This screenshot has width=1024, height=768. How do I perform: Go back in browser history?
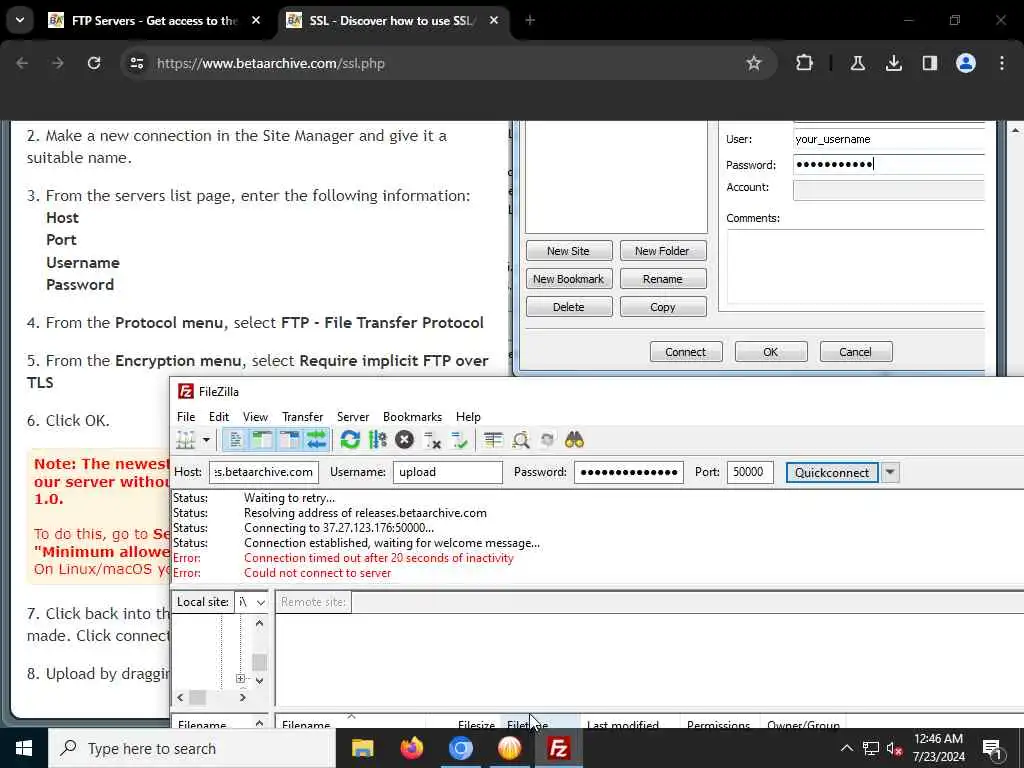tap(22, 63)
